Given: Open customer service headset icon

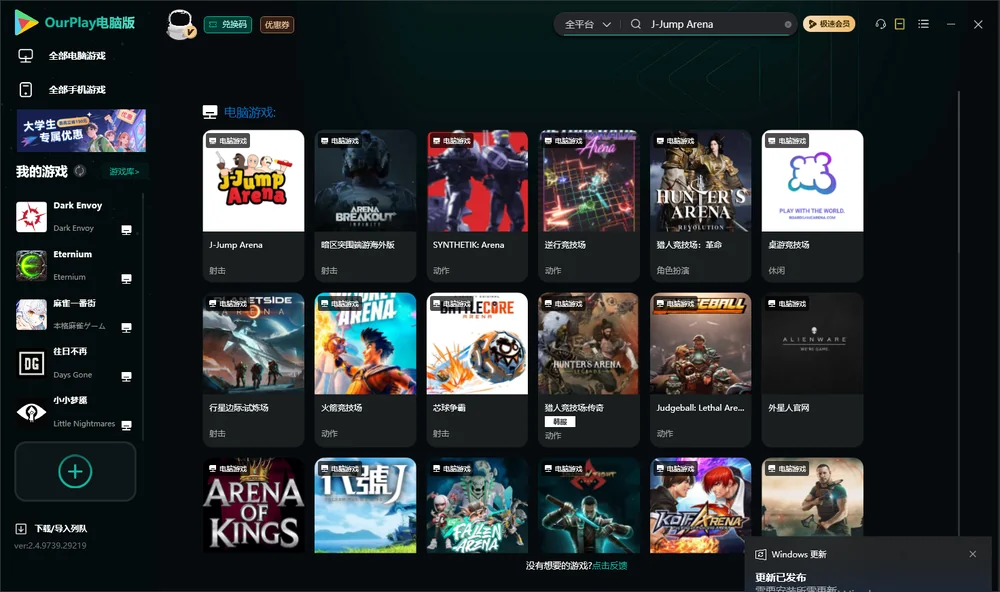Looking at the screenshot, I should [x=880, y=24].
